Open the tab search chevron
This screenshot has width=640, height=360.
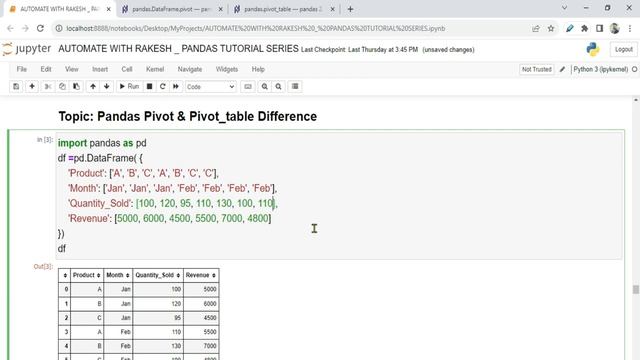click(564, 8)
